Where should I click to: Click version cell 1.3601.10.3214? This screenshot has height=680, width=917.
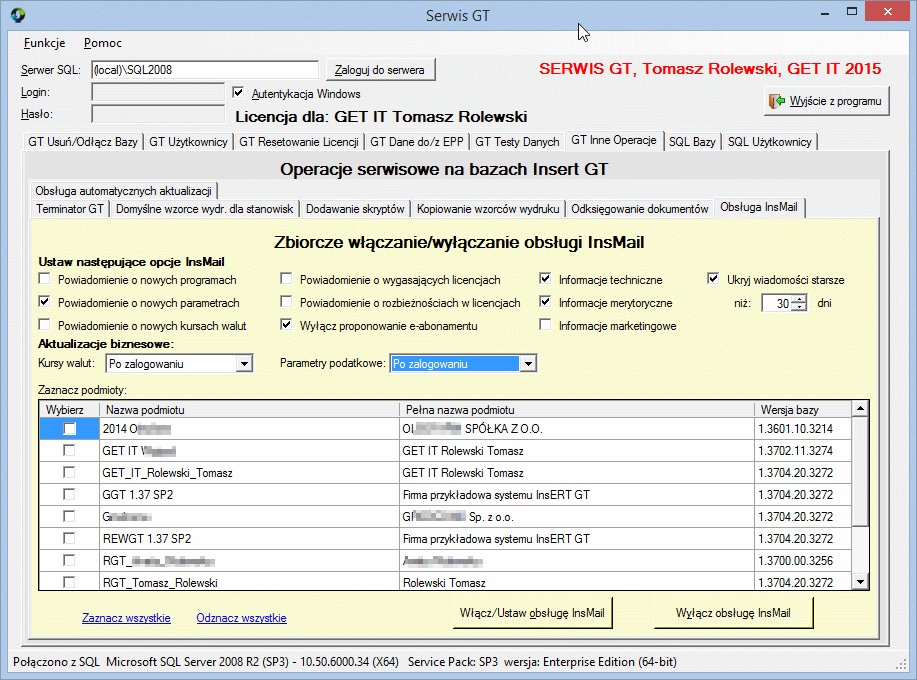(x=803, y=429)
